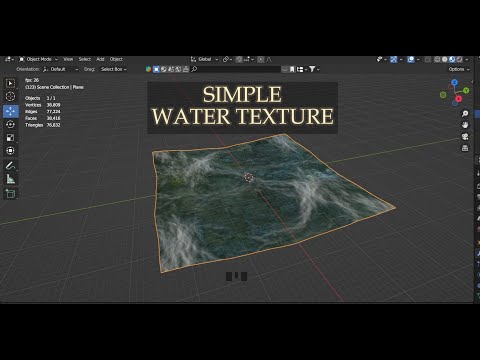The width and height of the screenshot is (480, 360).
Task: Click the Vertices statistic row
Action: (43, 105)
